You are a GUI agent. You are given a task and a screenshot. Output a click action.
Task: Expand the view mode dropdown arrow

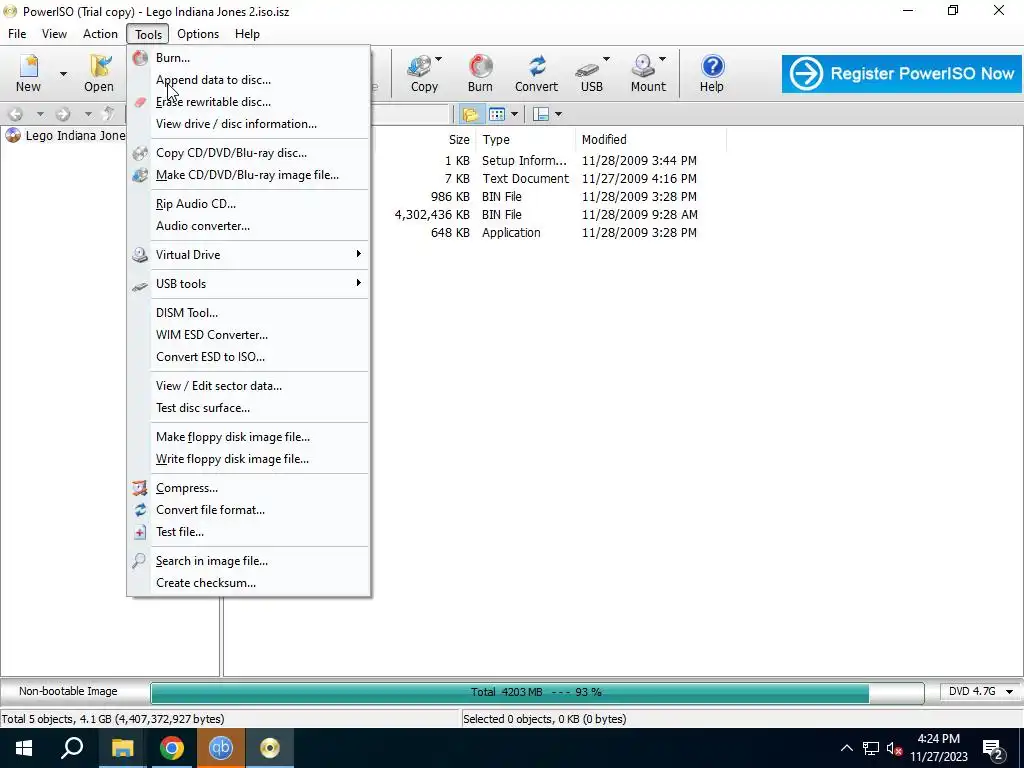tap(515, 114)
